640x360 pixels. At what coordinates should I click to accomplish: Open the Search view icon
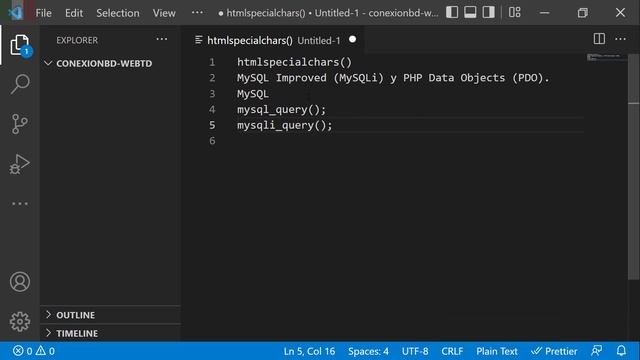(x=20, y=84)
